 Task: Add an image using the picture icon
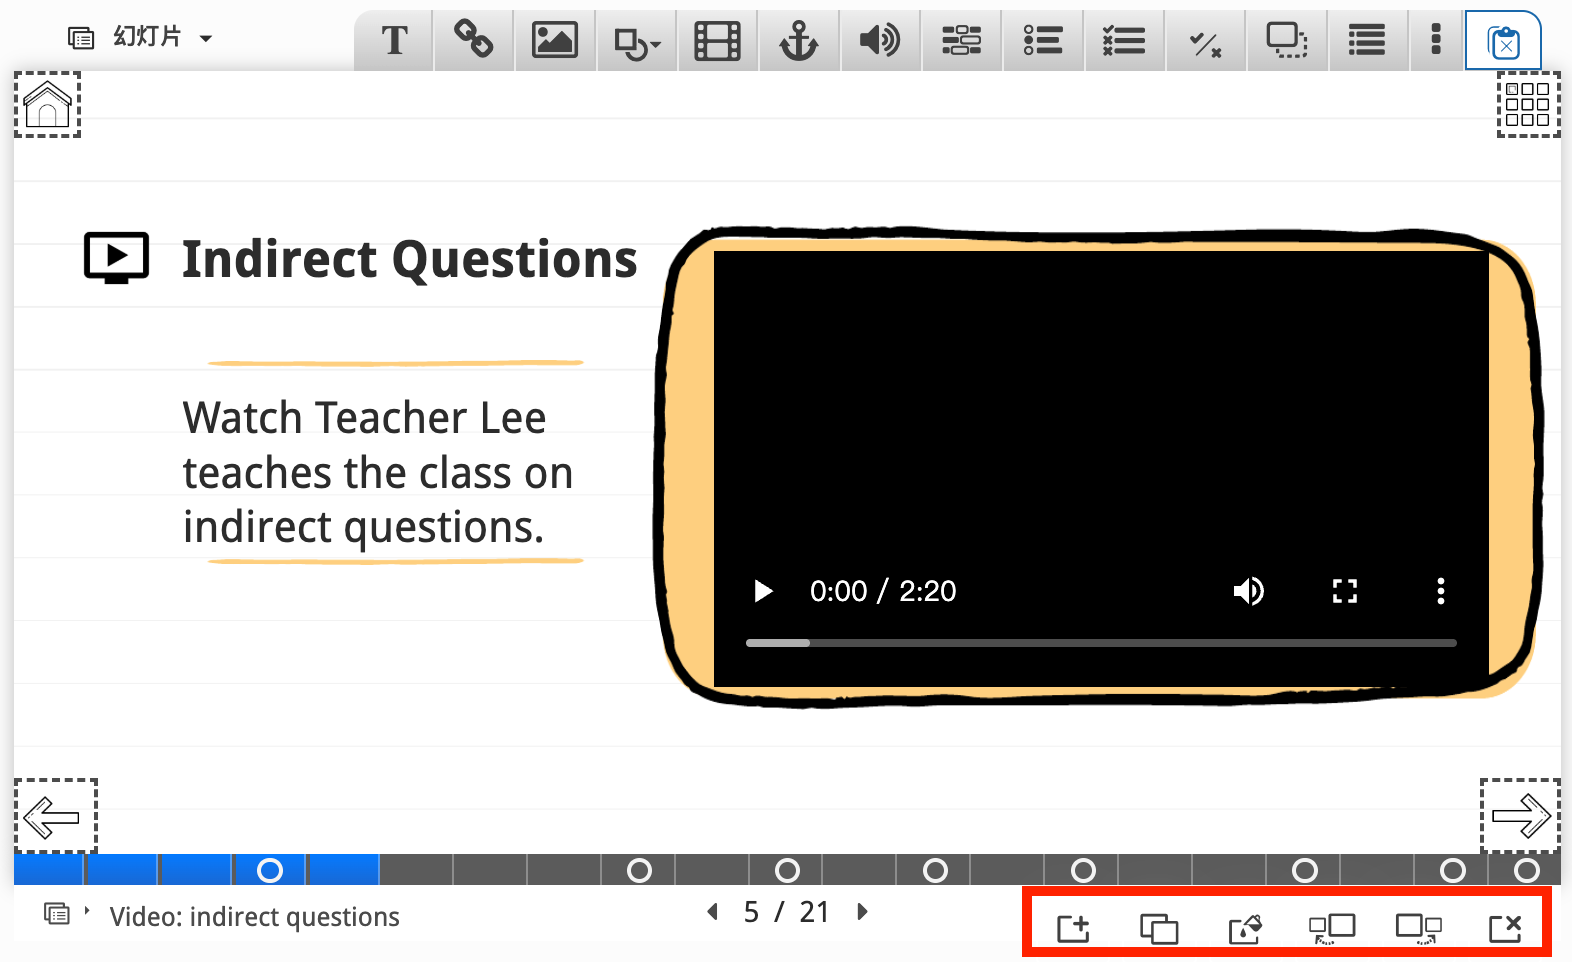555,41
